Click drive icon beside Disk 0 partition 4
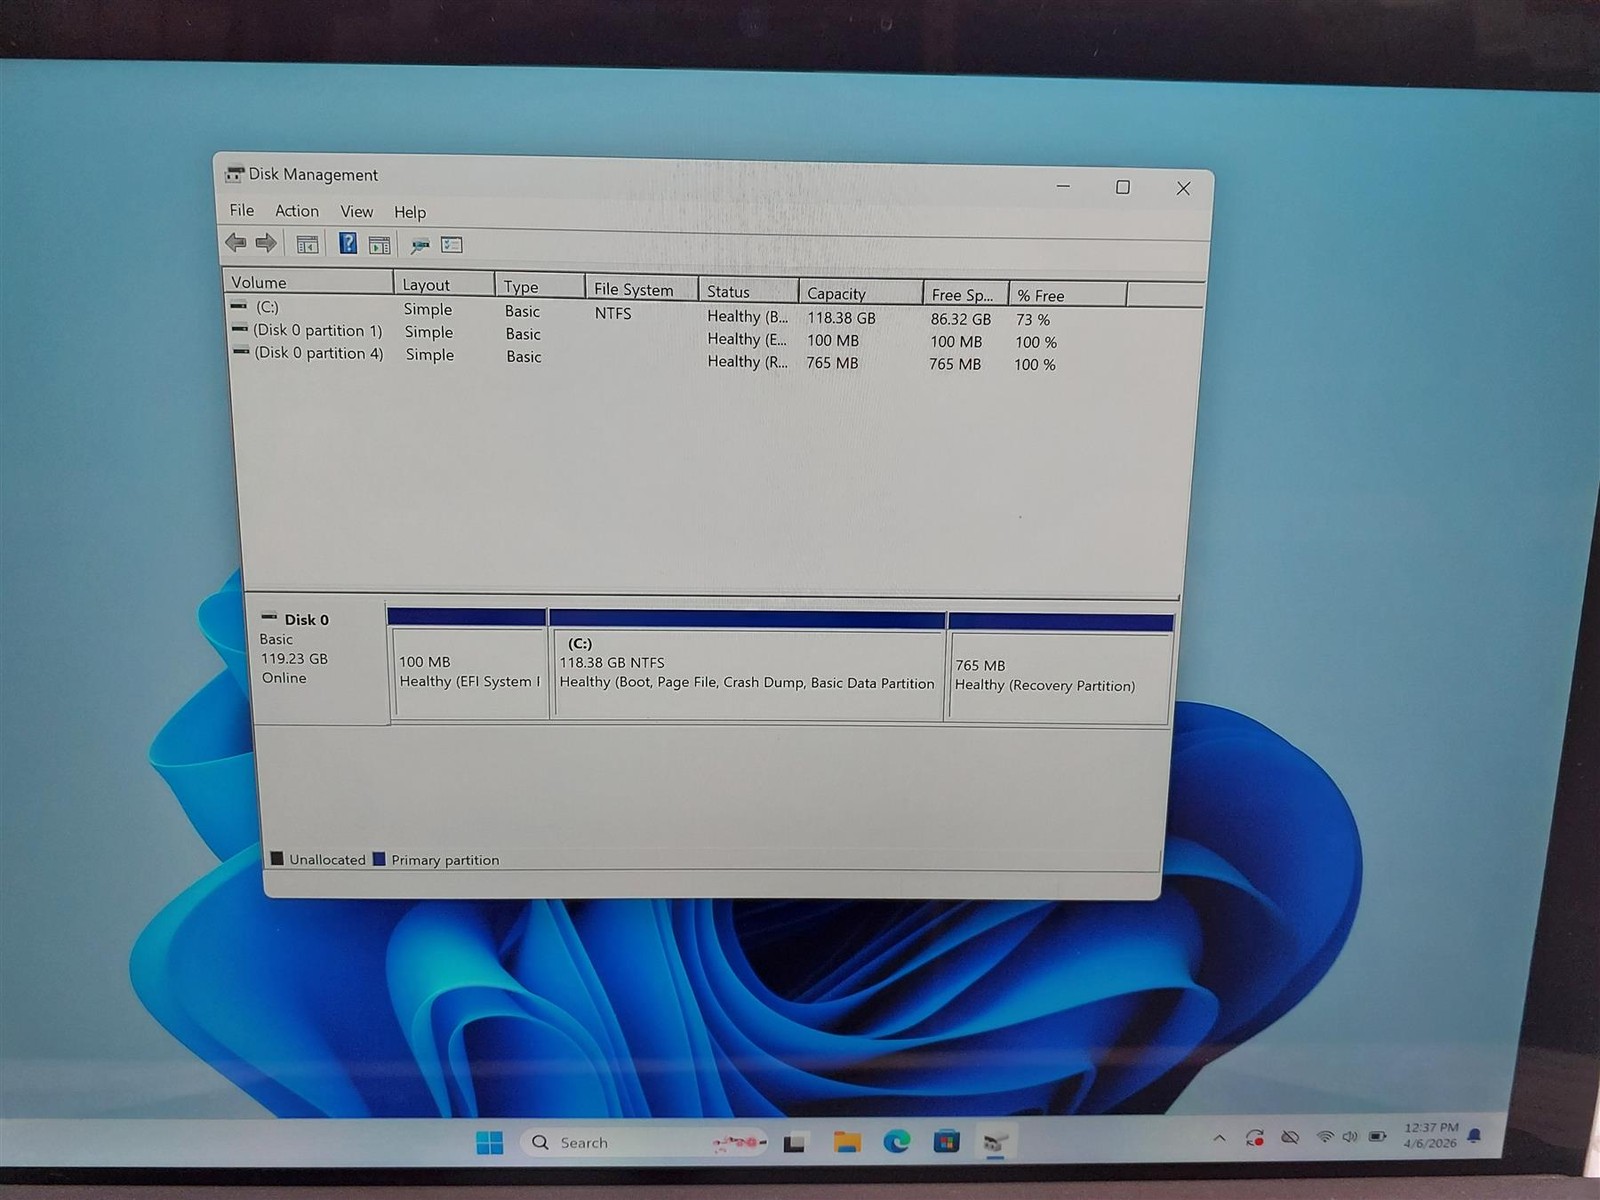1600x1200 pixels. (x=241, y=351)
